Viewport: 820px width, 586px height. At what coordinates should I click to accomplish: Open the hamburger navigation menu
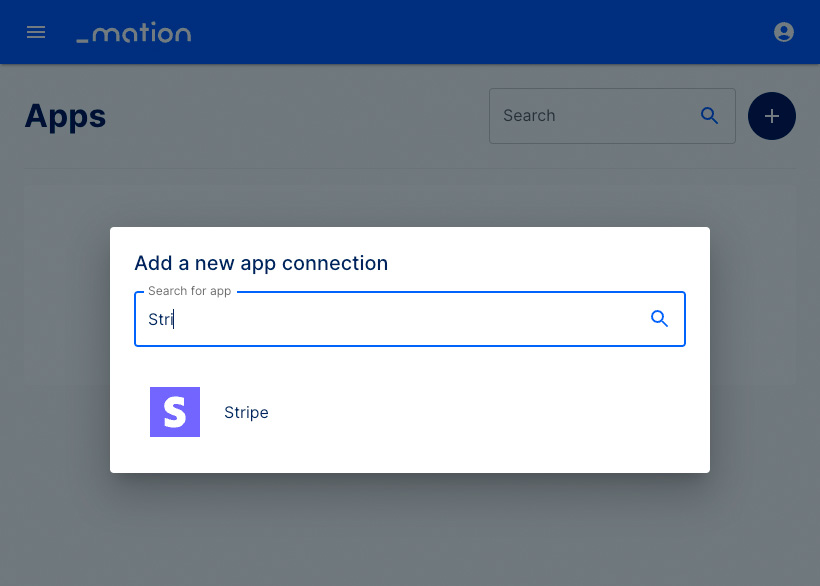click(36, 32)
